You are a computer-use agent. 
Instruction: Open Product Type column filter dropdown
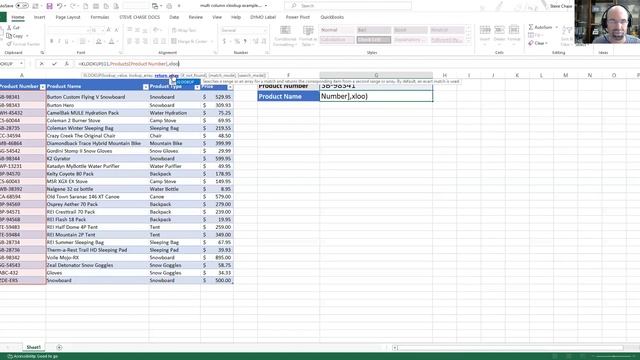(197, 87)
